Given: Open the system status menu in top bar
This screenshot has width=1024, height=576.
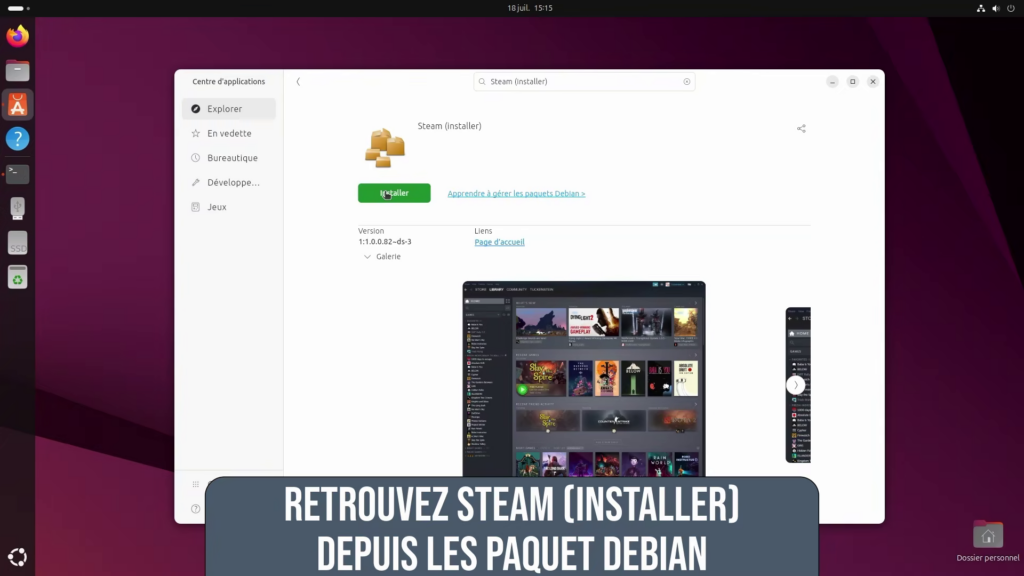Looking at the screenshot, I should (994, 8).
